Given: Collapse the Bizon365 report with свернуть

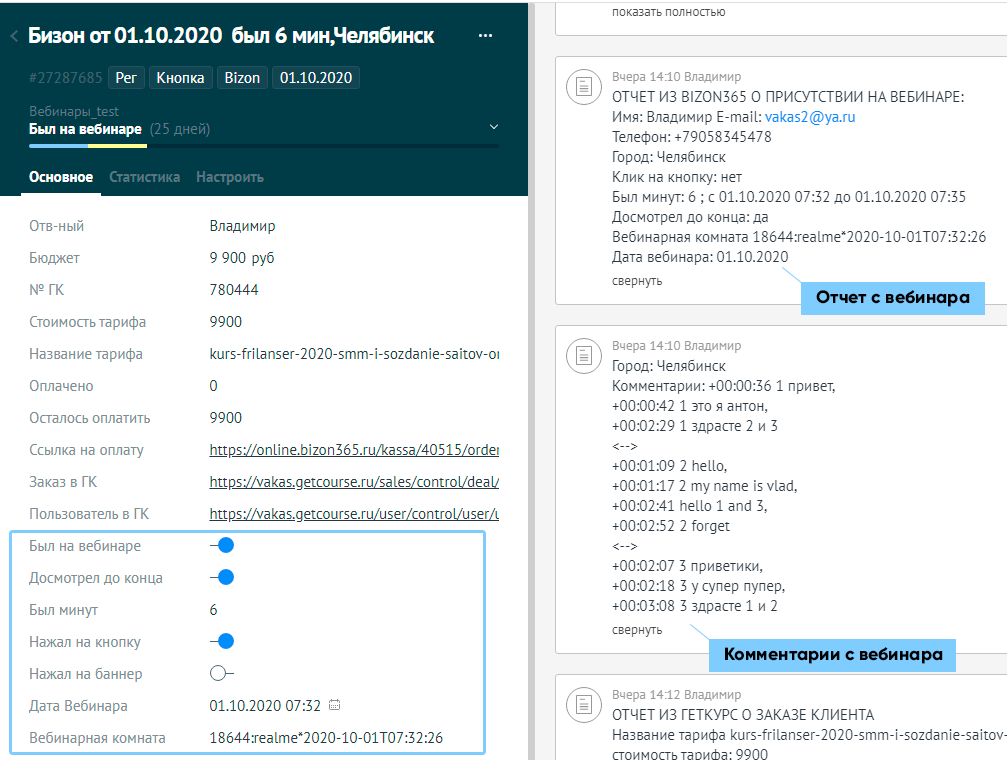Looking at the screenshot, I should click(637, 281).
